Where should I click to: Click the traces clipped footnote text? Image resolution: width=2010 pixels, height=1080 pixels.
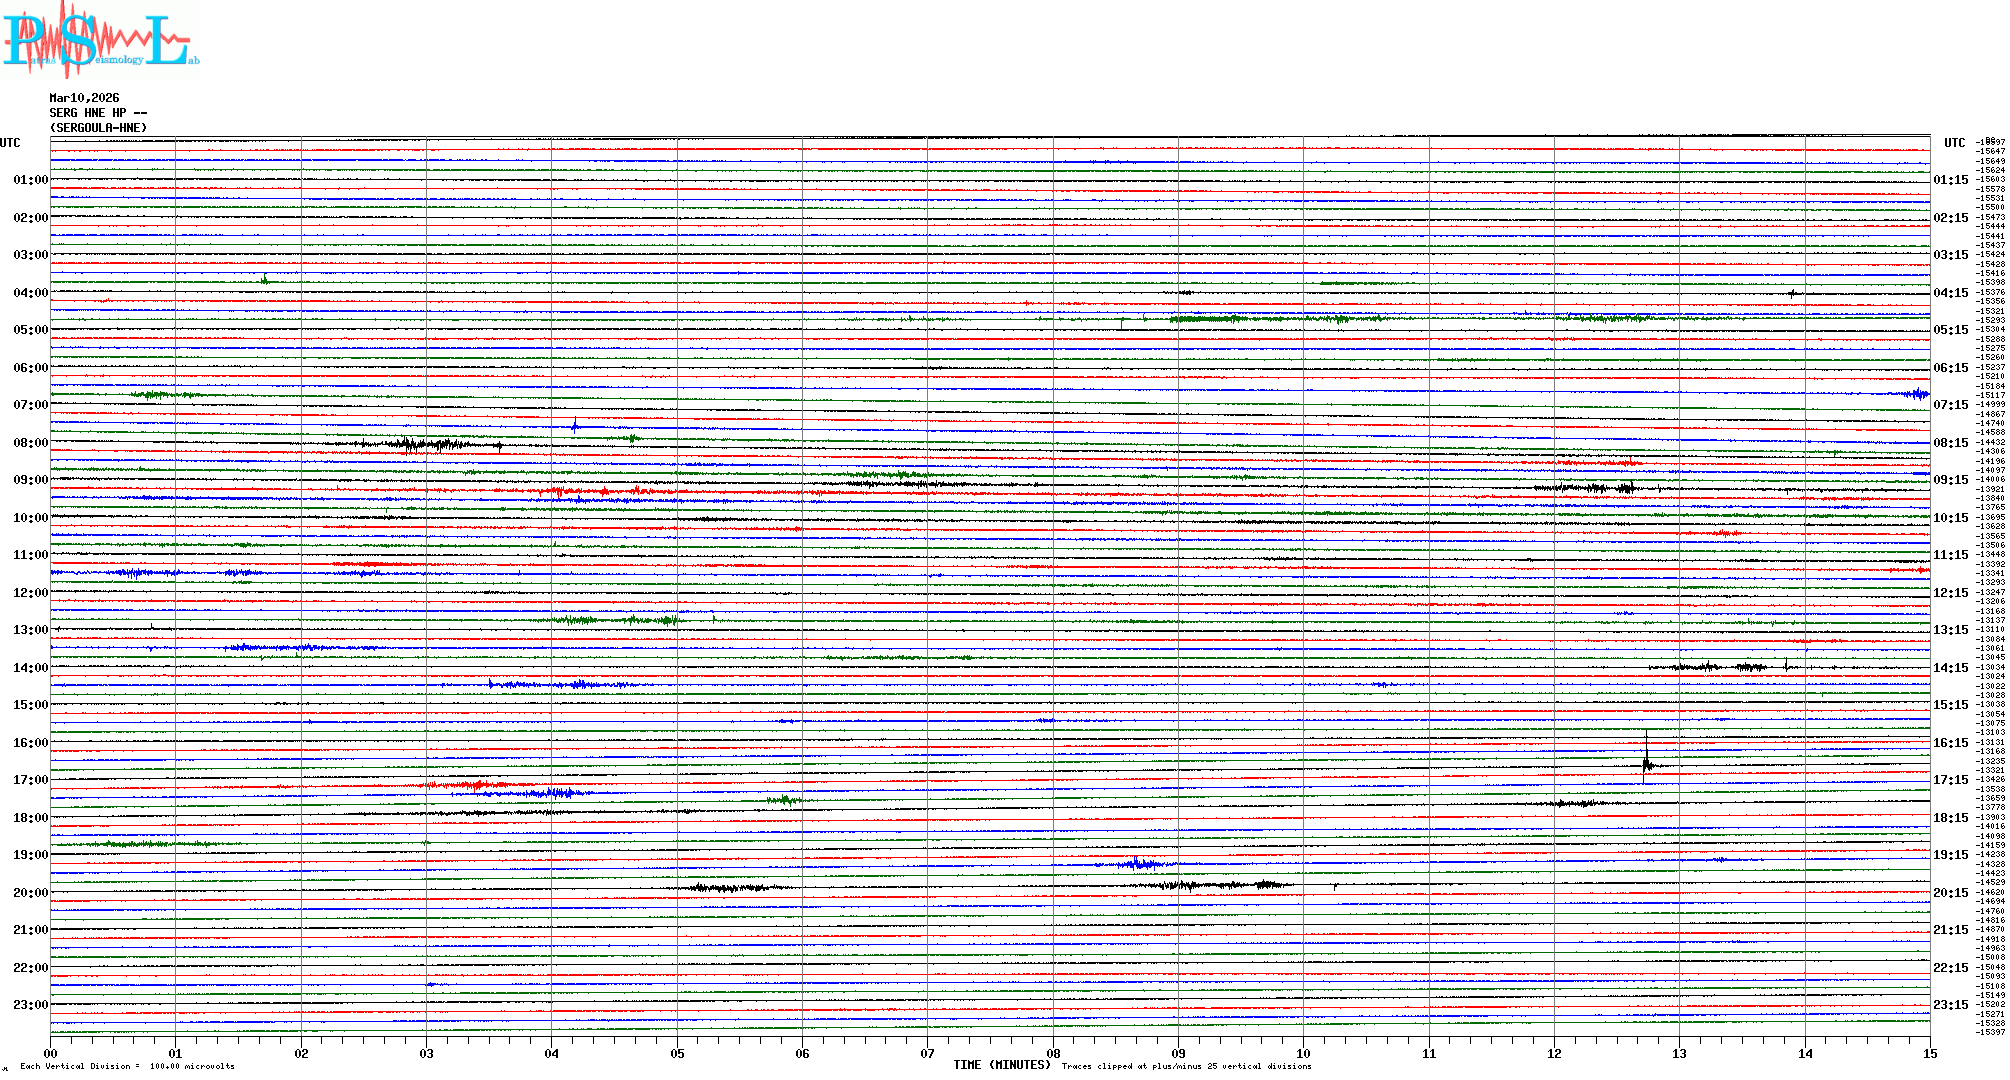click(1186, 1066)
